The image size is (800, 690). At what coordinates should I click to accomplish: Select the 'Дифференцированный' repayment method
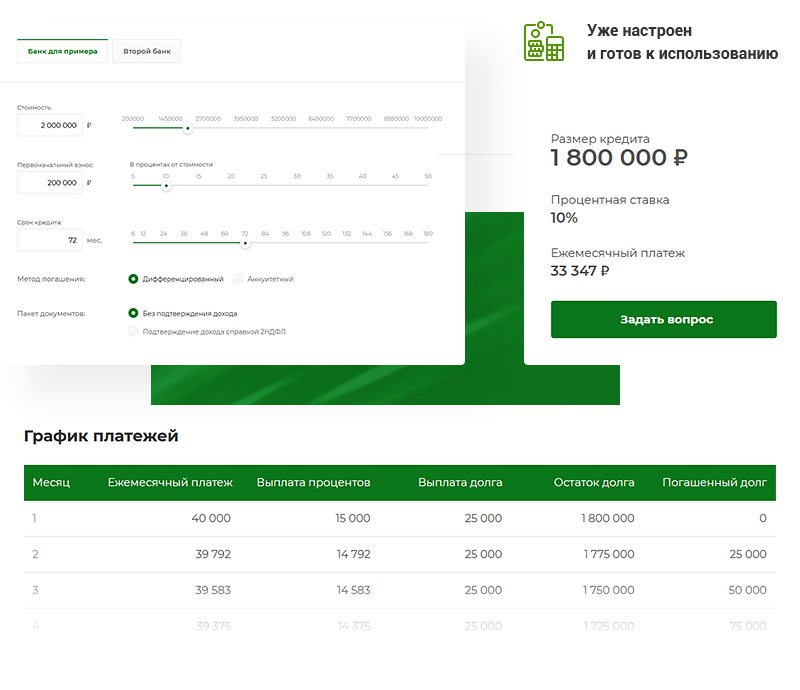coord(133,279)
